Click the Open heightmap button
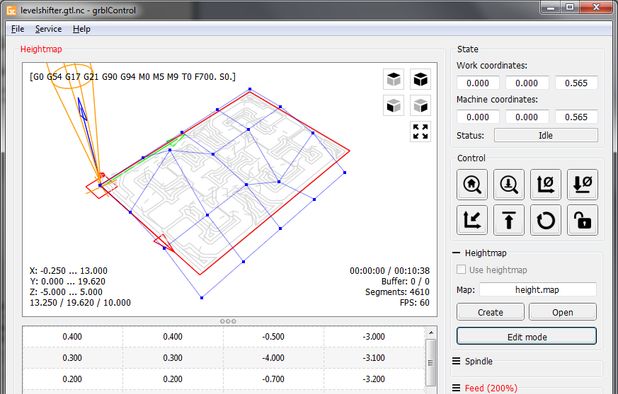618x394 pixels. point(562,312)
